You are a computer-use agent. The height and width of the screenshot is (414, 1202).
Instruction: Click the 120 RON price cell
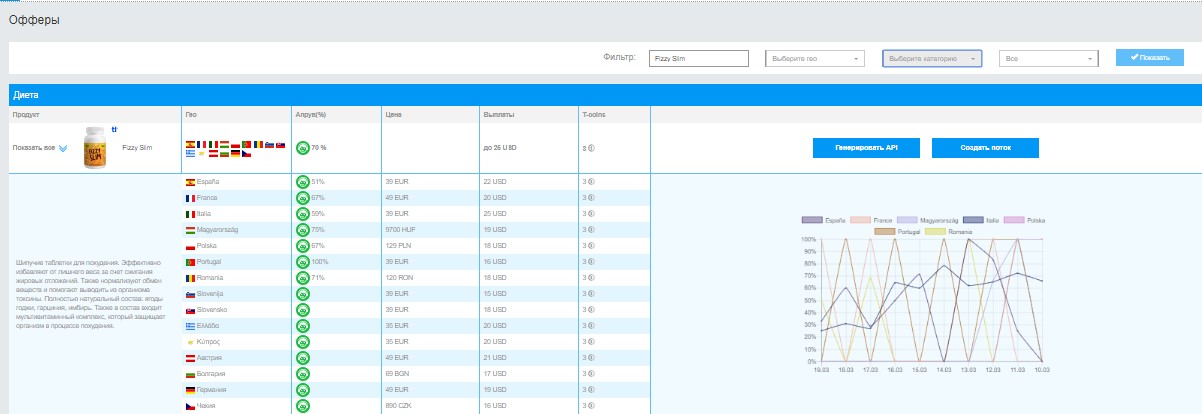(398, 278)
